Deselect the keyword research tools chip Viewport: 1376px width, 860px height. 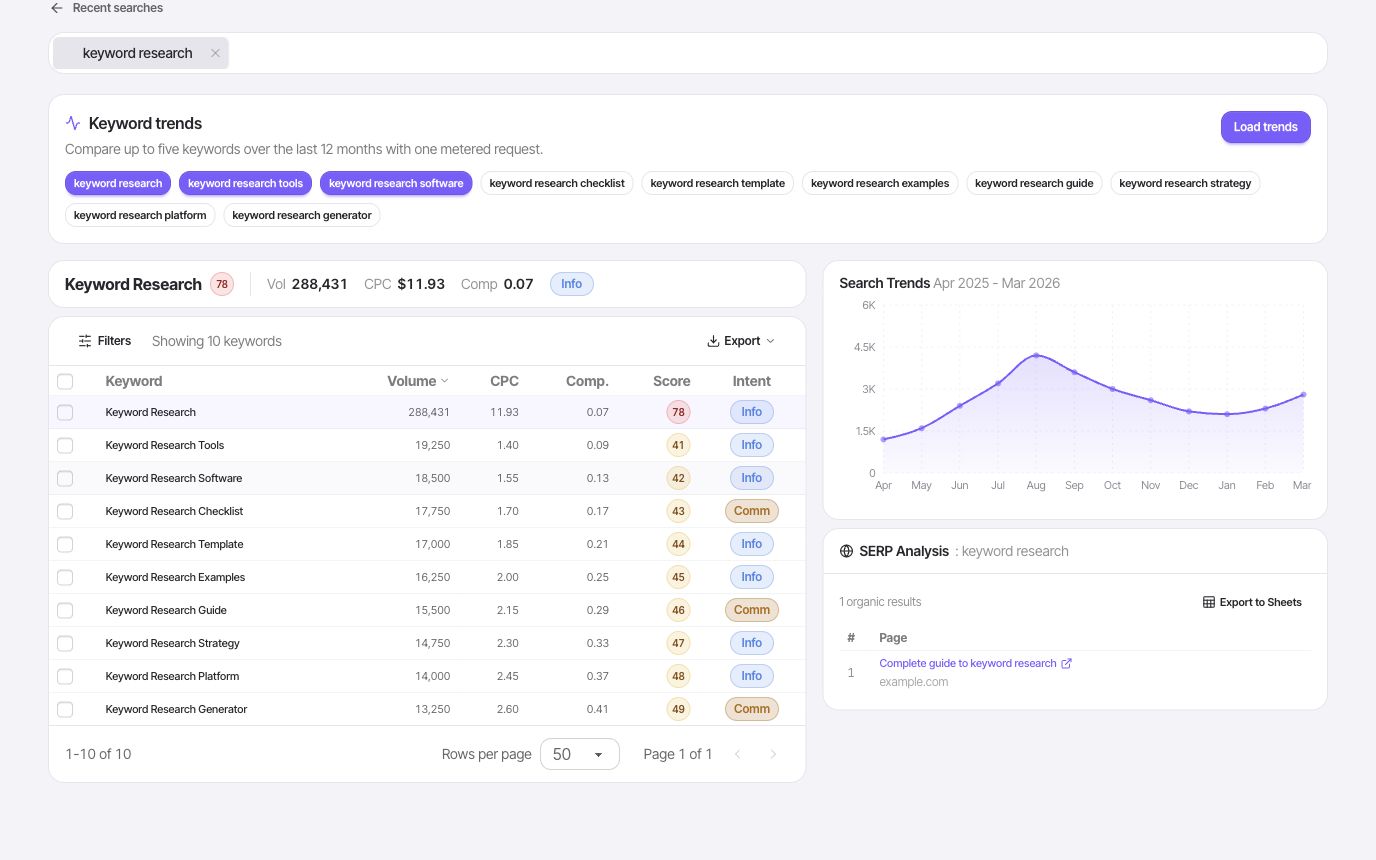click(x=245, y=183)
